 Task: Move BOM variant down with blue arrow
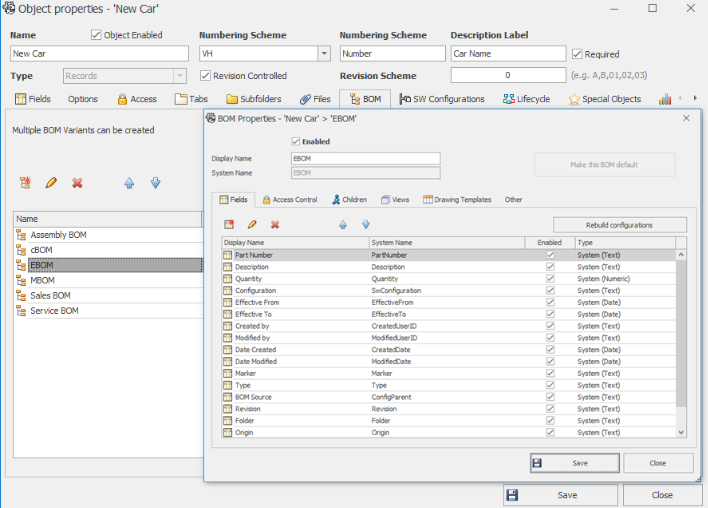155,183
